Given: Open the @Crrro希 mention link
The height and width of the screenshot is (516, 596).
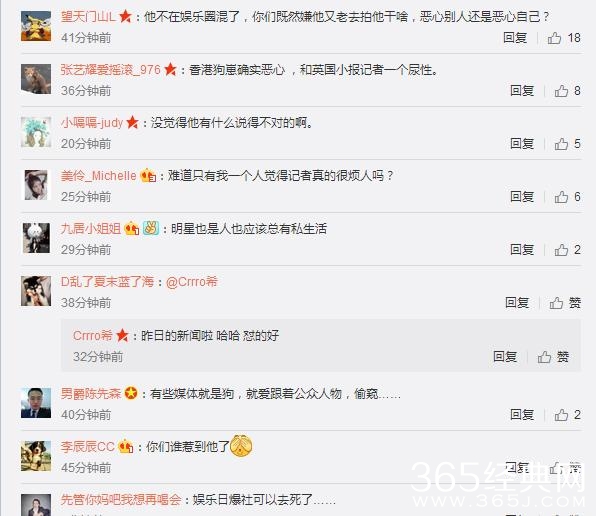Looking at the screenshot, I should click(x=192, y=282).
